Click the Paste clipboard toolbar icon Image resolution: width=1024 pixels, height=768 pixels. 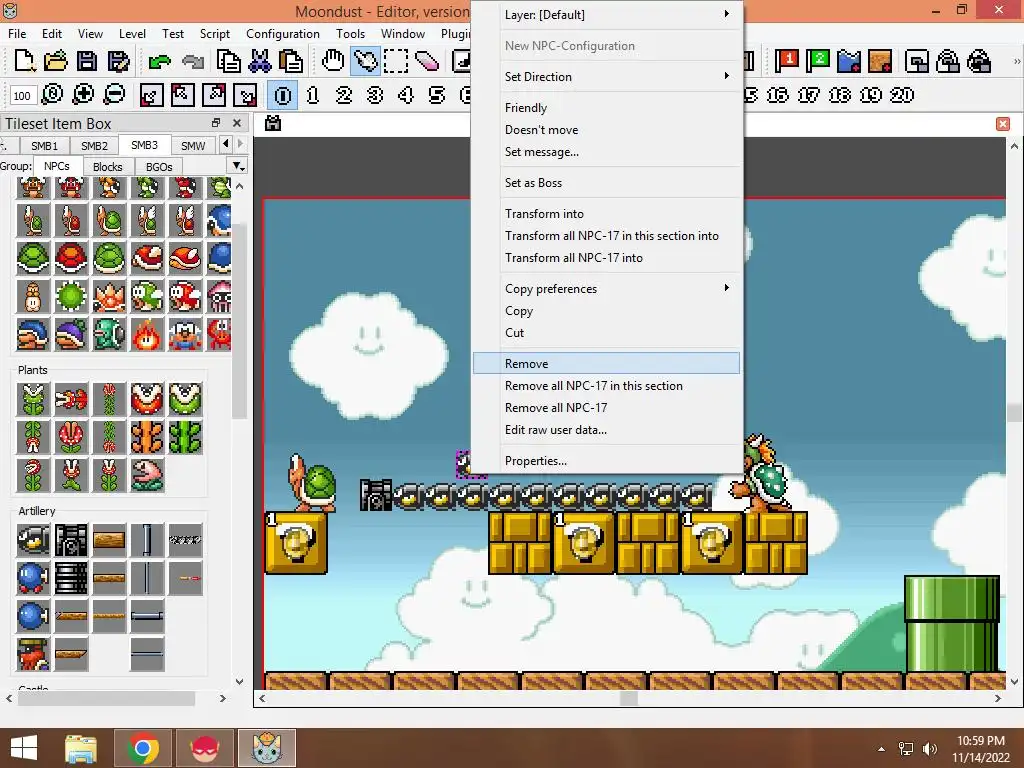291,61
